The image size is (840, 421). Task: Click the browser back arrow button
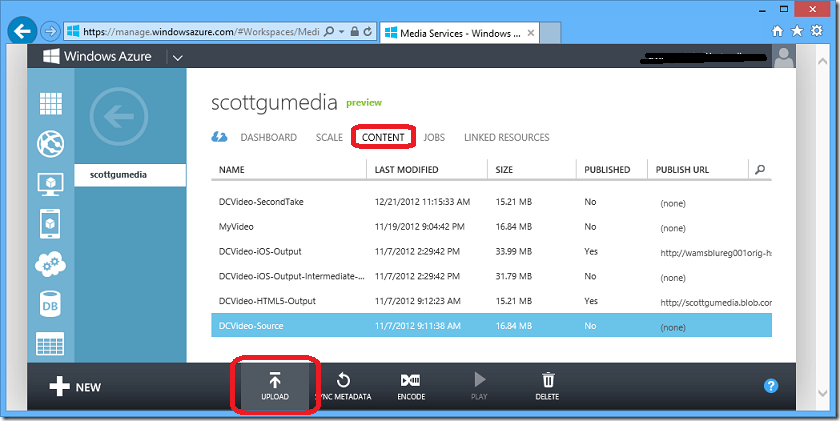tap(22, 32)
